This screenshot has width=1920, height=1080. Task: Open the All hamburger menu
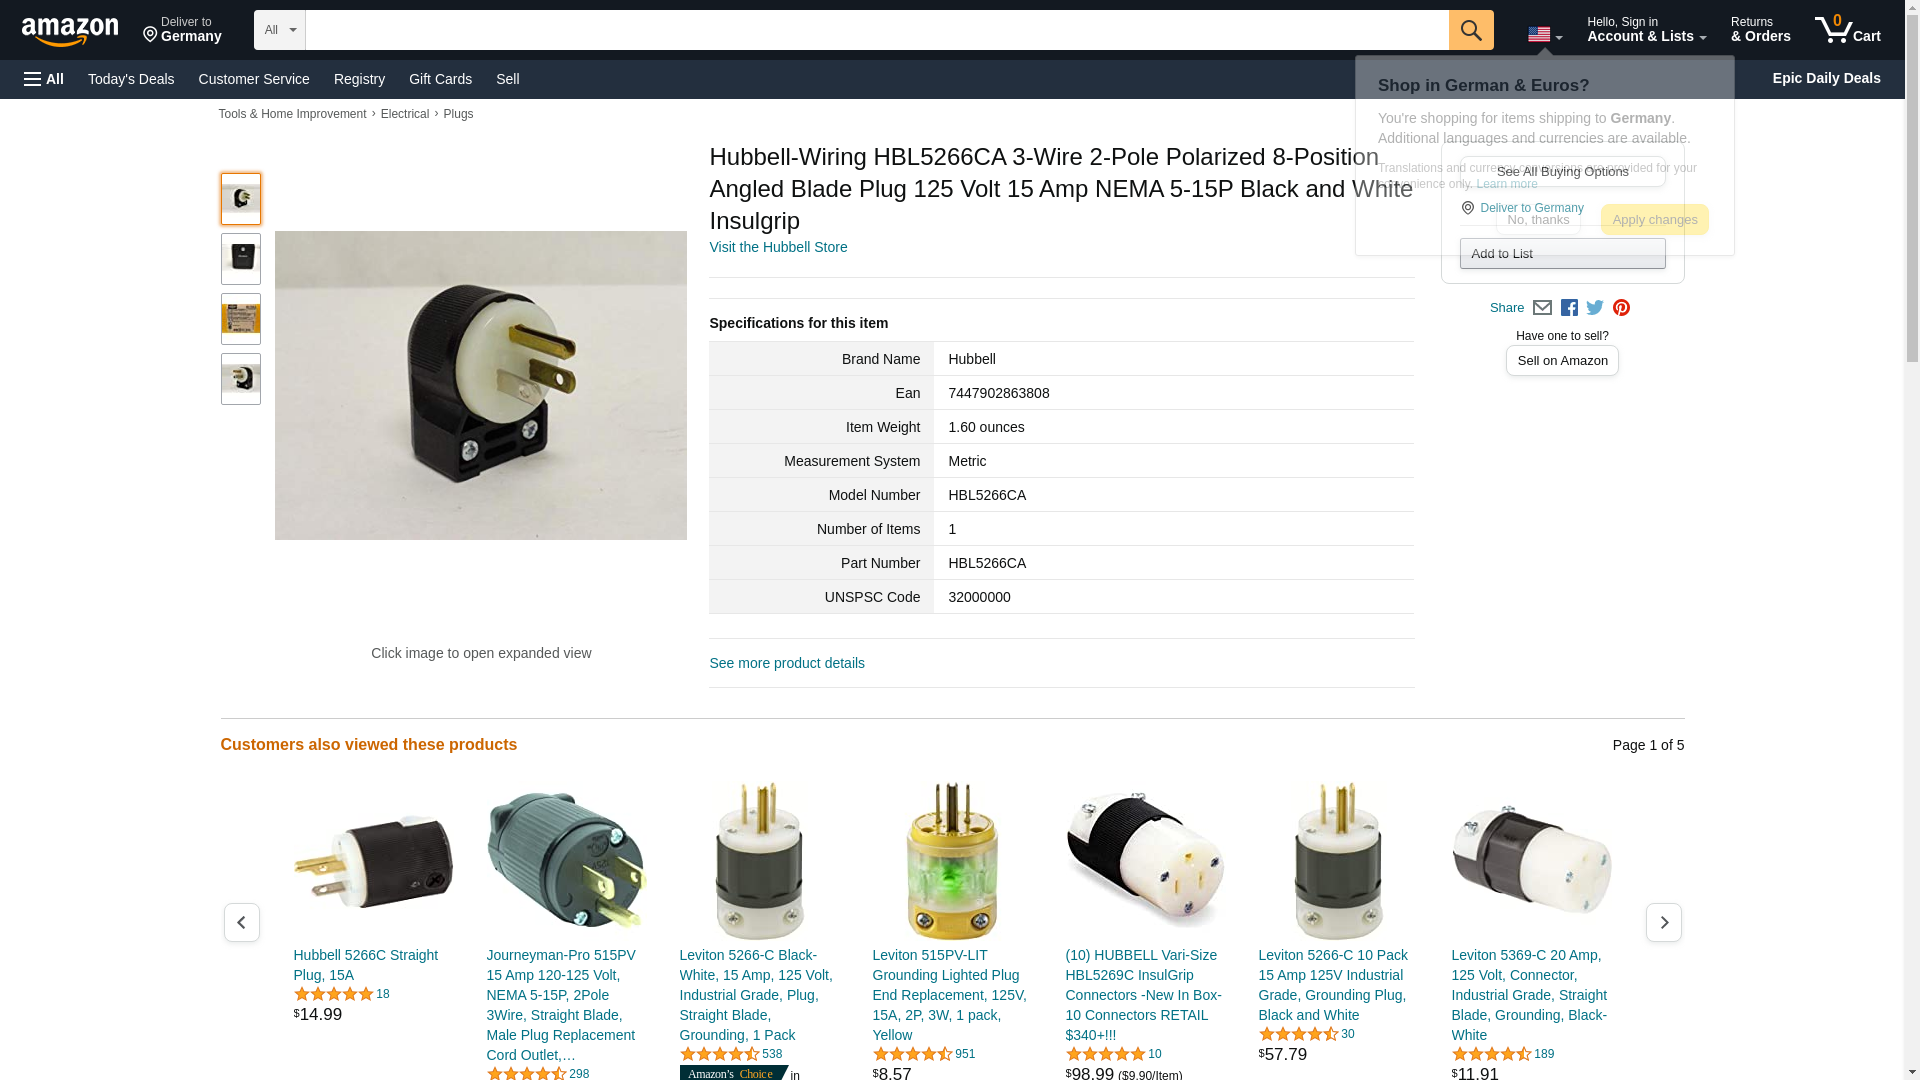[x=44, y=79]
